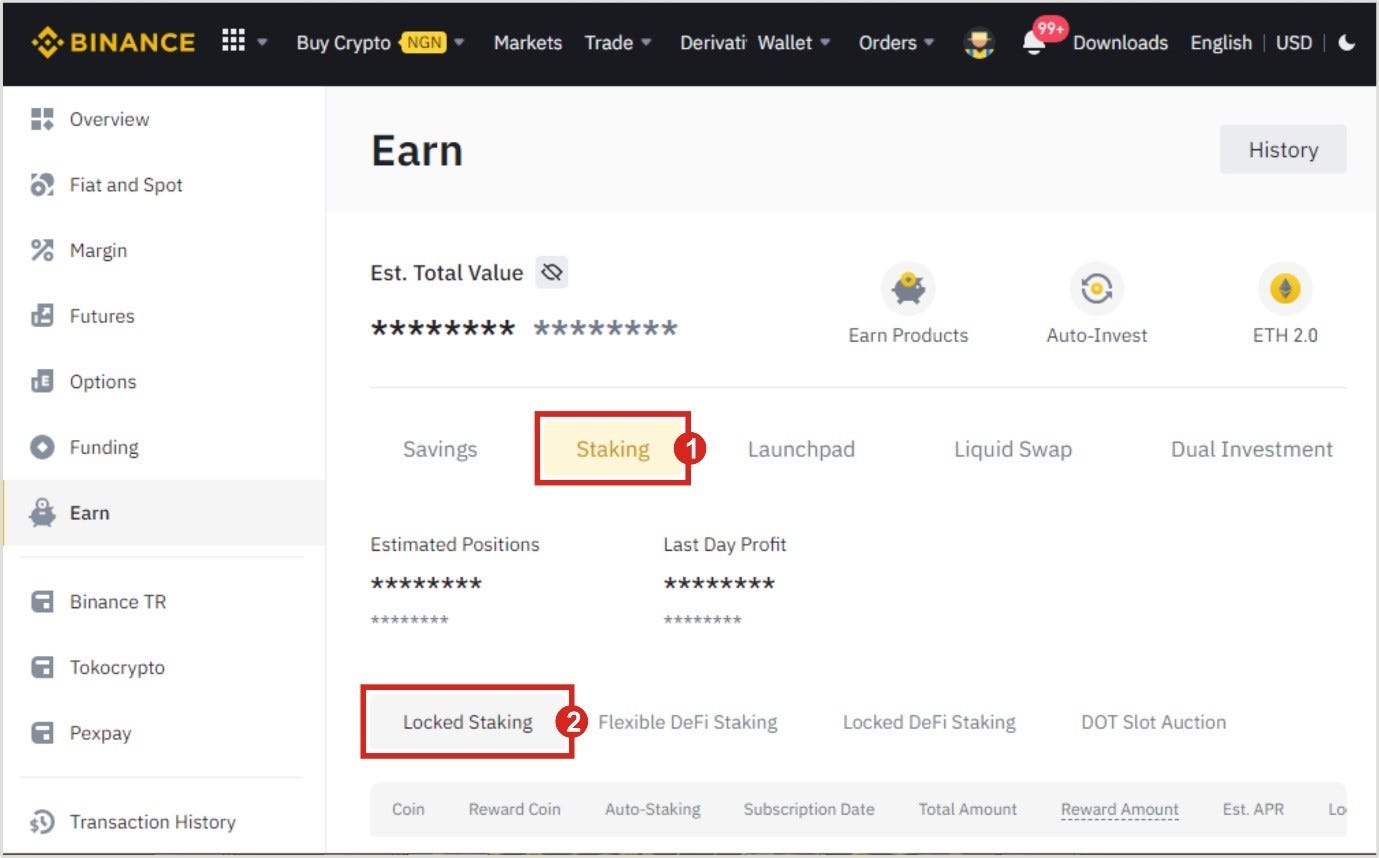Click the Binance TR sidebar icon
The image size is (1379, 858).
tap(42, 602)
